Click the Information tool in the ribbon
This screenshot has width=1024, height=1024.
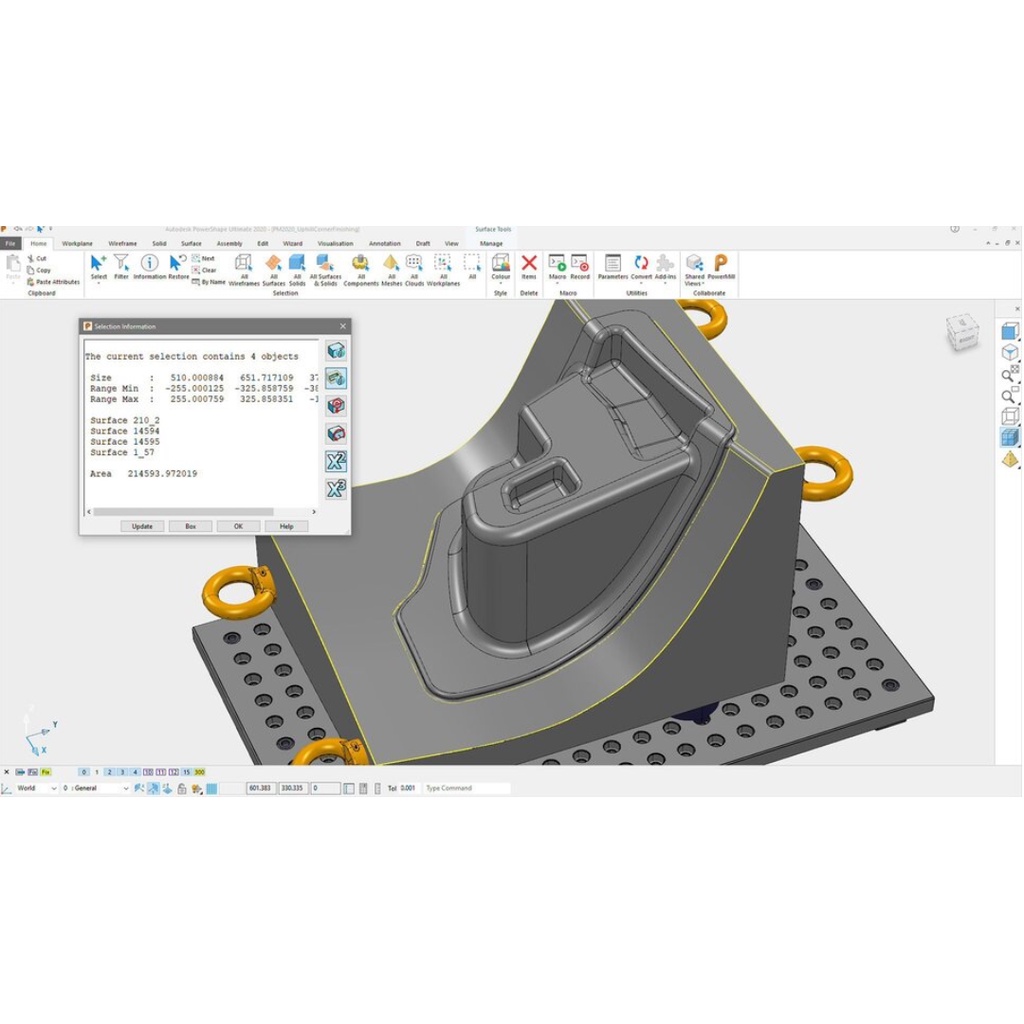coord(149,266)
